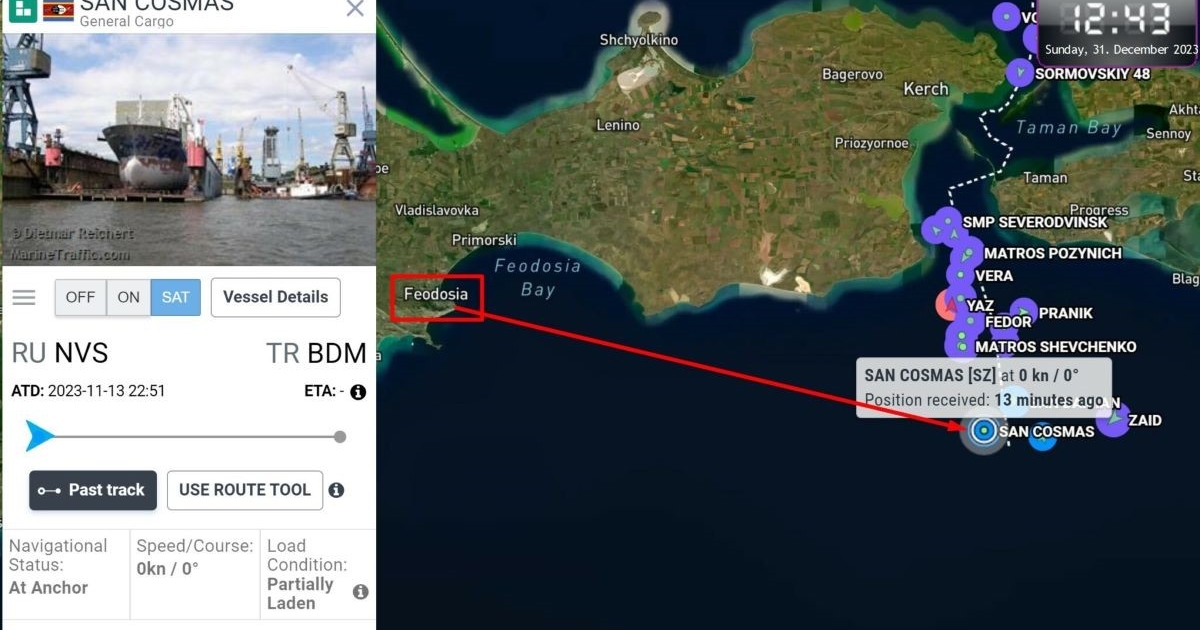Click the ZAID vessel marker
The image size is (1200, 630).
(1113, 420)
